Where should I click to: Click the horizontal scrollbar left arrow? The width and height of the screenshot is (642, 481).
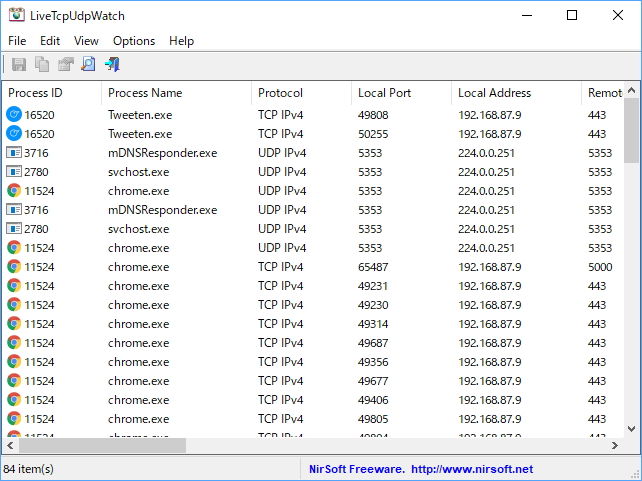point(10,445)
